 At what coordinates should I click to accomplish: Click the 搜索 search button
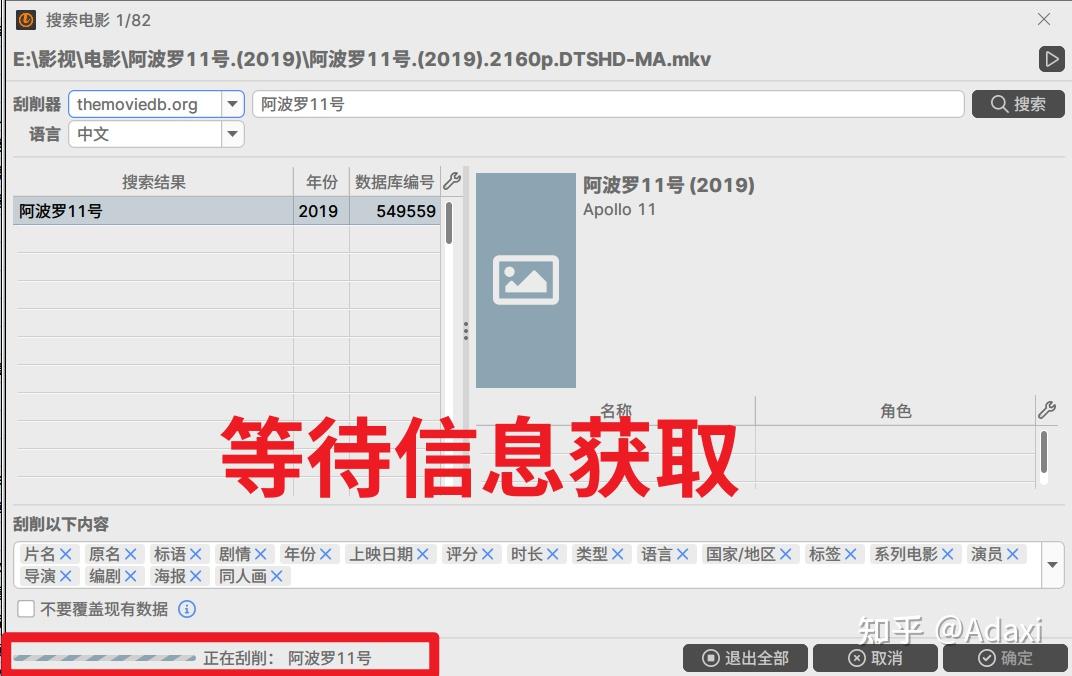pyautogui.click(x=1017, y=103)
